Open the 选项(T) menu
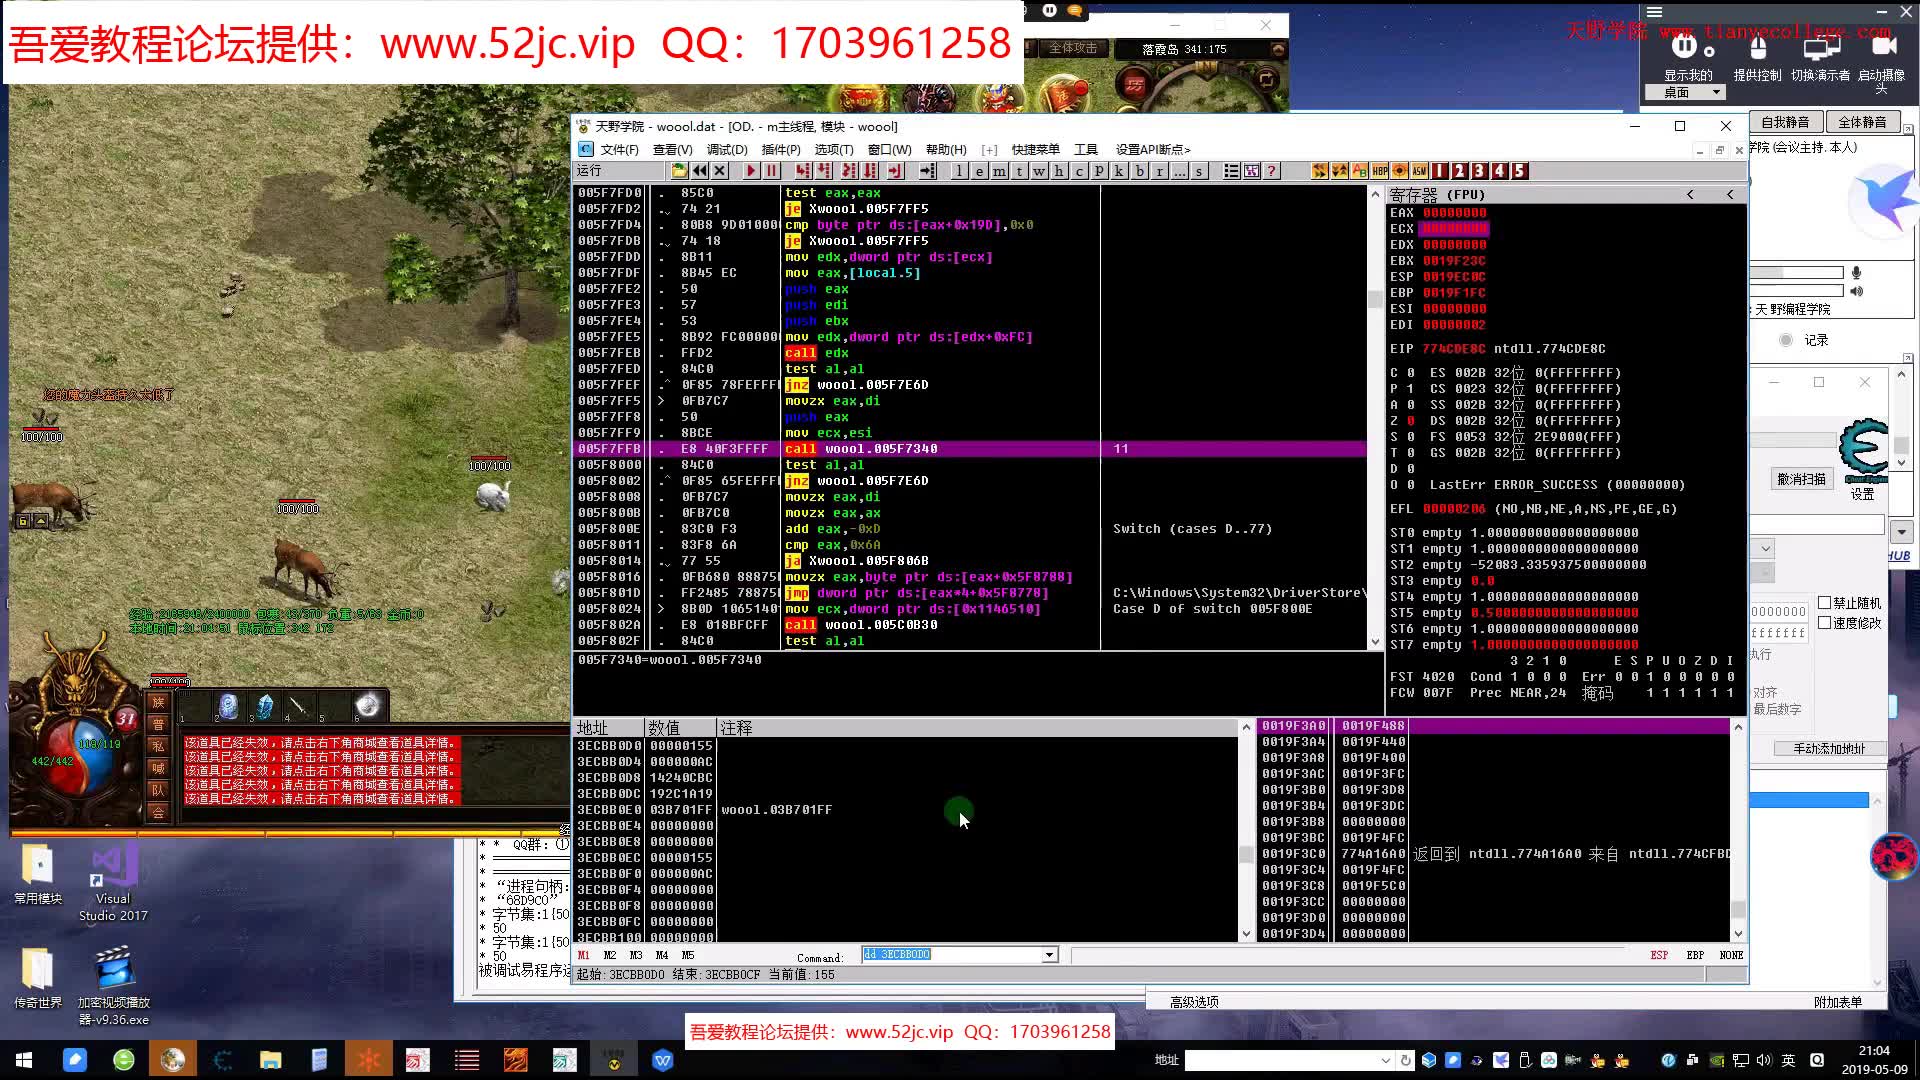Image resolution: width=1920 pixels, height=1080 pixels. tap(834, 149)
